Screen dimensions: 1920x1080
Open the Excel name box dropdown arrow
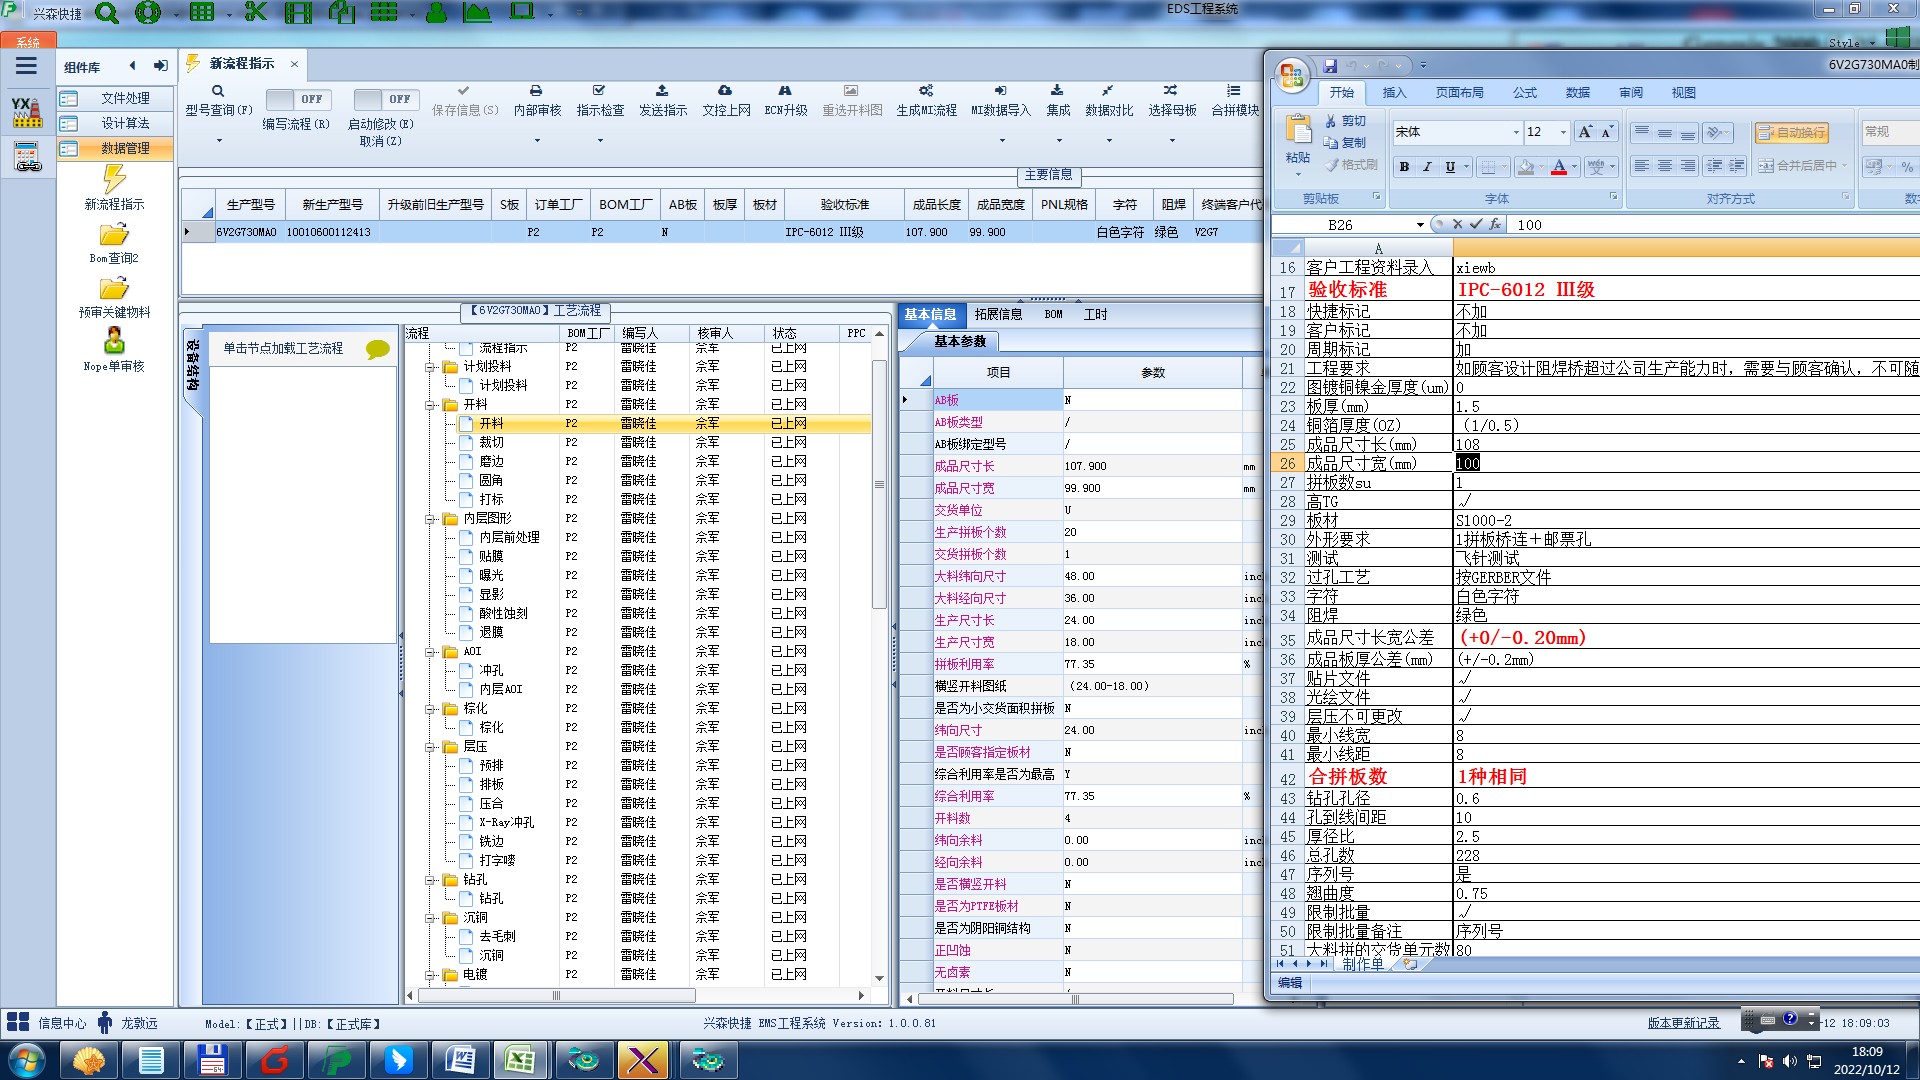tap(1419, 225)
